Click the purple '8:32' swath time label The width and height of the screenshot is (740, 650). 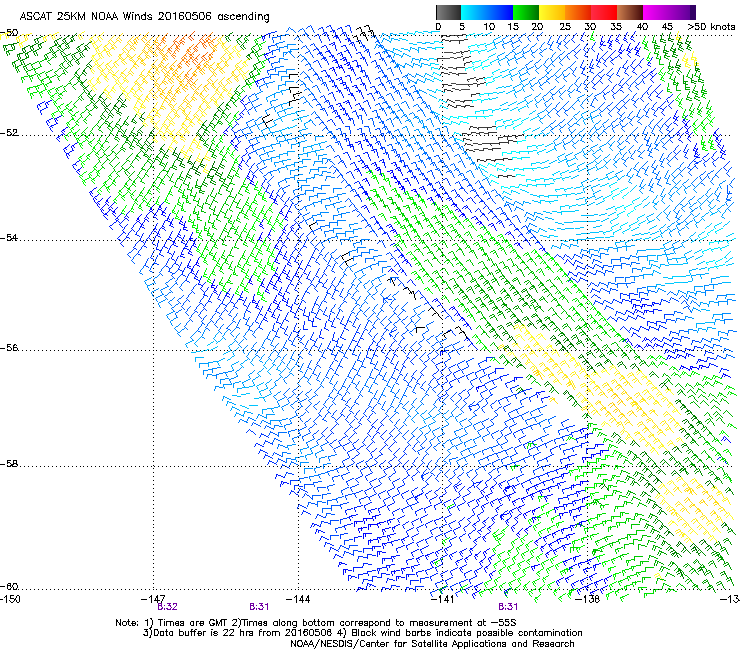168,607
